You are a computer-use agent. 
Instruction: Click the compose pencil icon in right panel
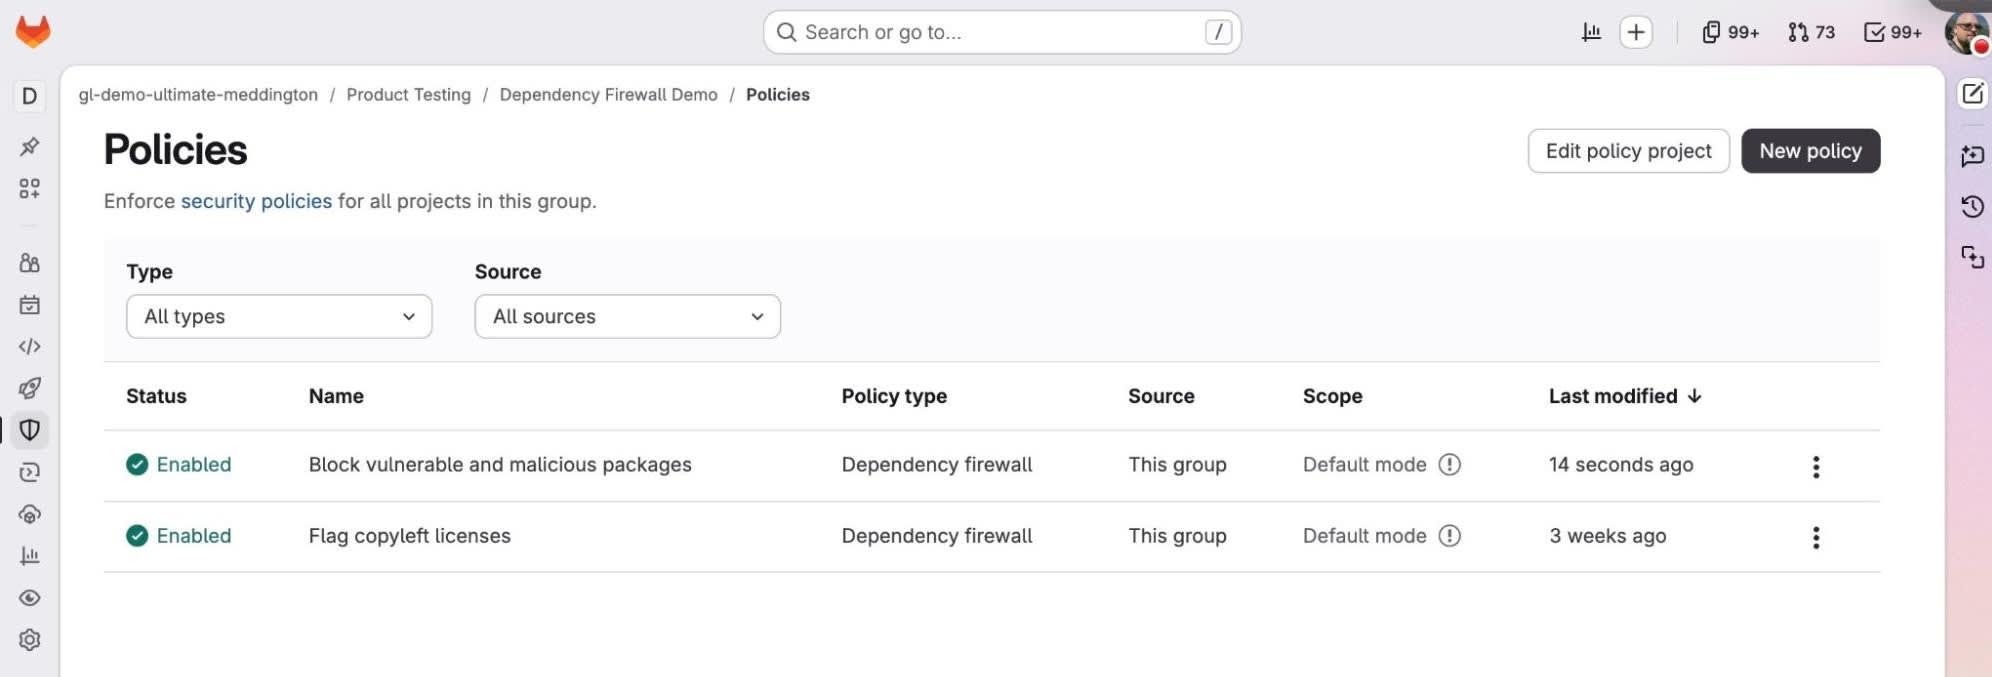point(1972,94)
